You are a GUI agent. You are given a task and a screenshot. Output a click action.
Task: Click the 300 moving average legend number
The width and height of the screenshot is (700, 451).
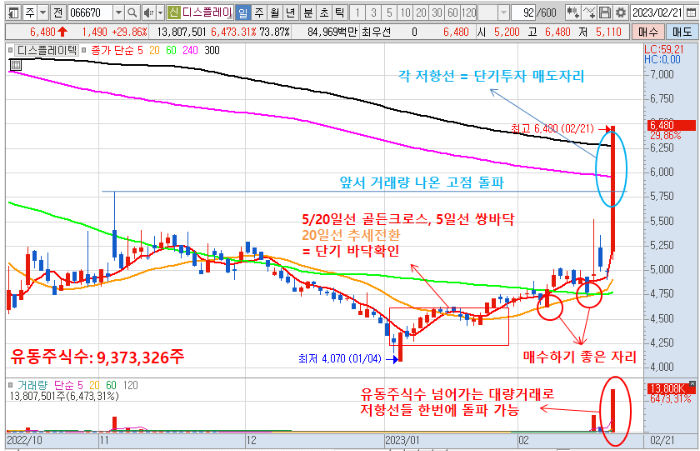[x=212, y=50]
